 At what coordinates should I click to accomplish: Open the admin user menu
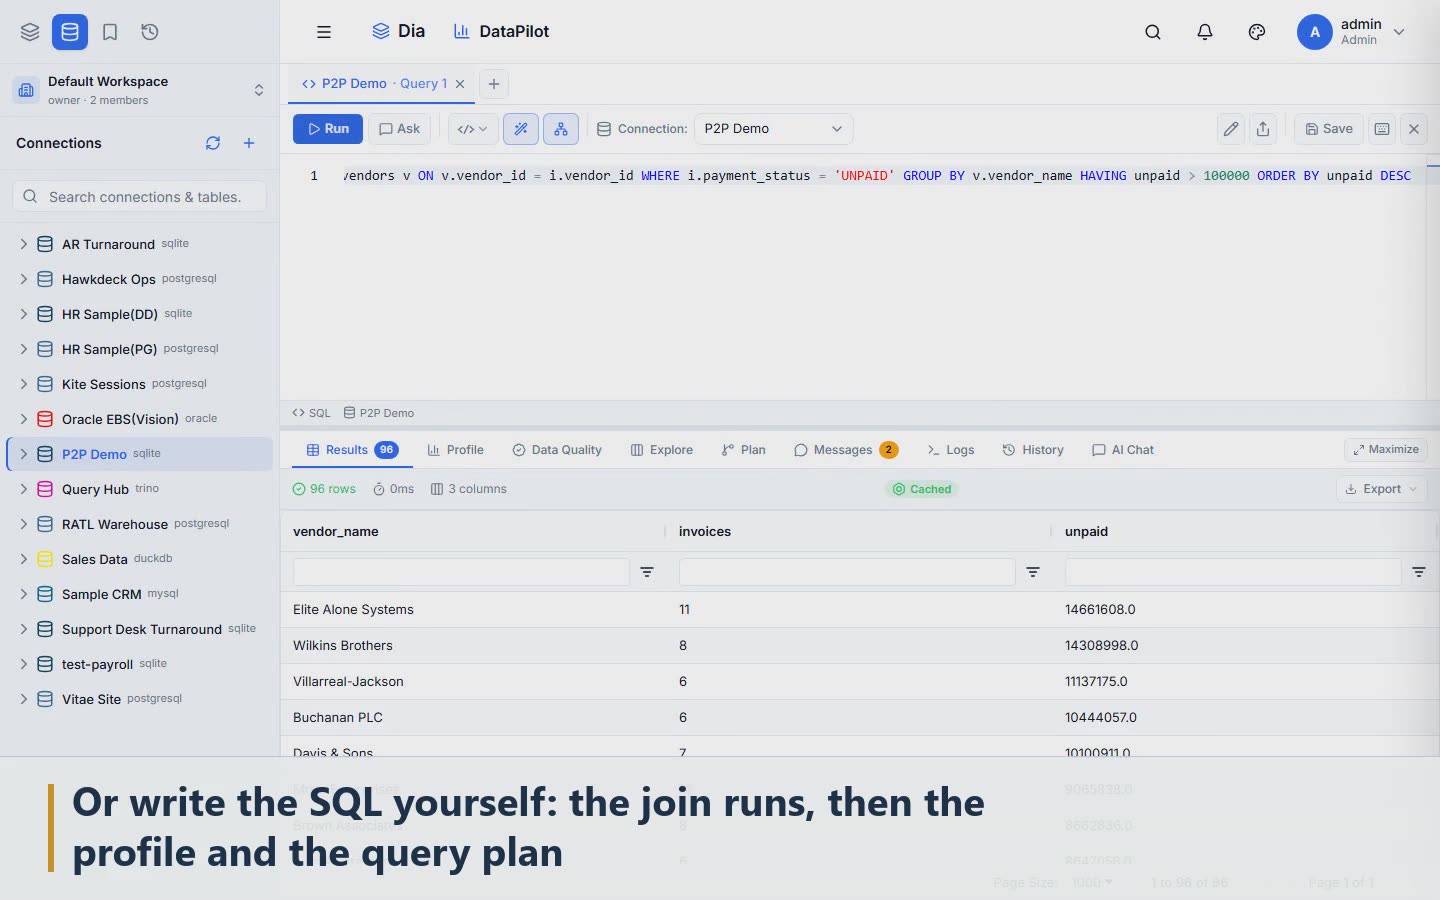click(x=1352, y=32)
